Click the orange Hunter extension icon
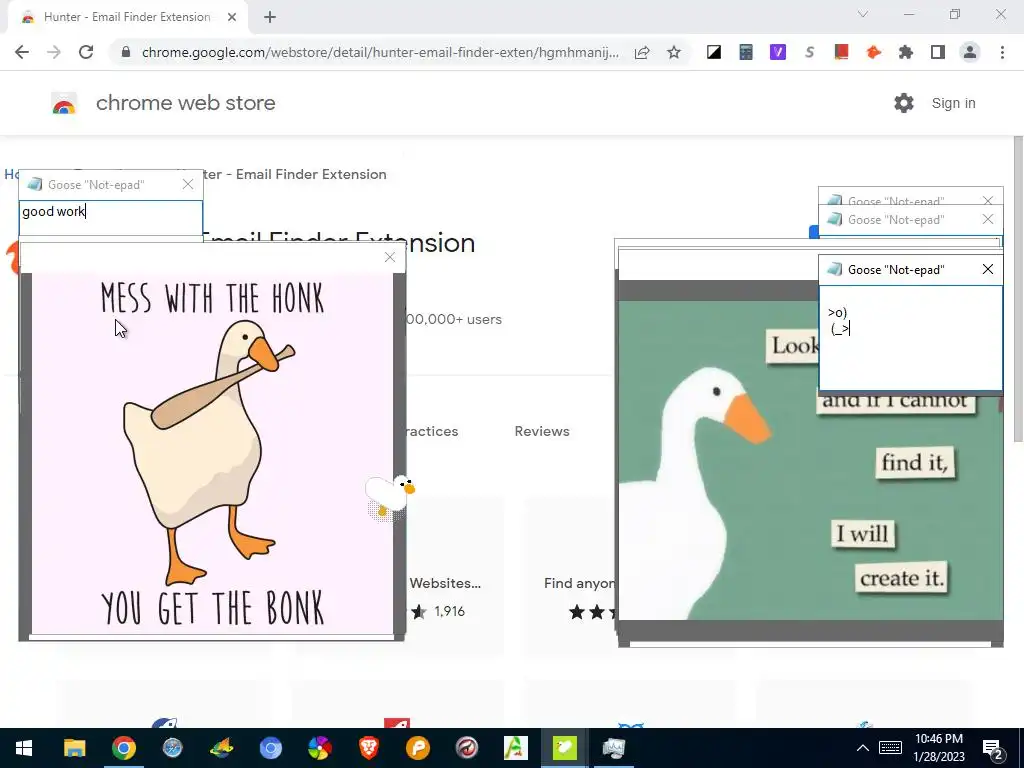 click(x=873, y=52)
